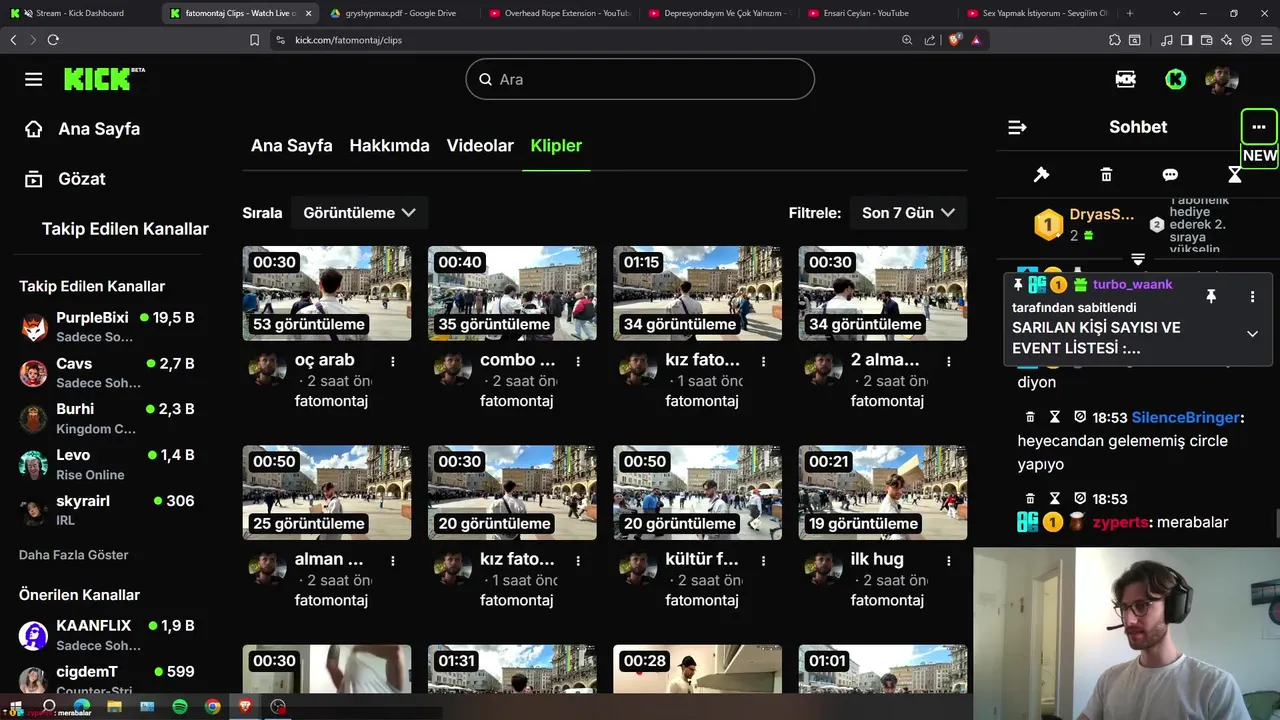Switch to the Ana Sayfa channel tab

point(291,146)
